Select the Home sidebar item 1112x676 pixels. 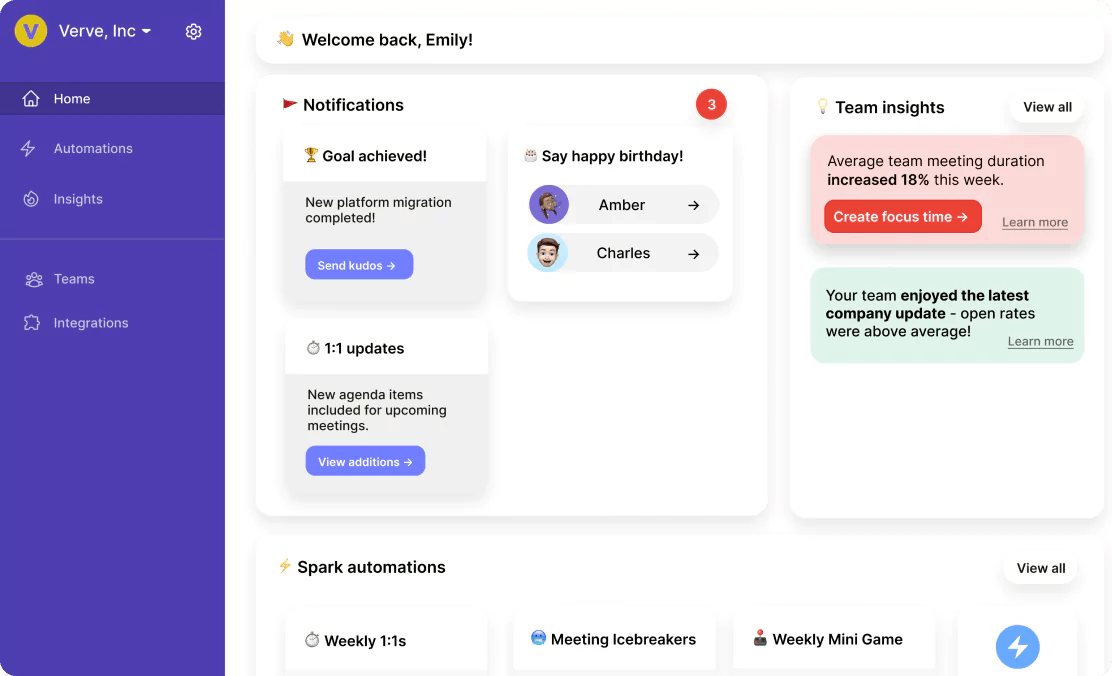pyautogui.click(x=71, y=98)
